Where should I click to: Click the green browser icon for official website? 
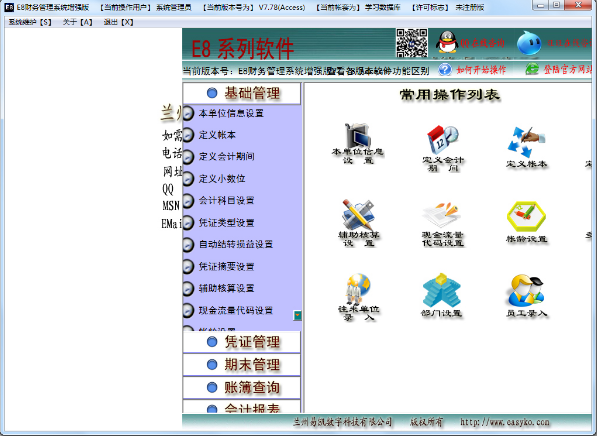tap(532, 69)
